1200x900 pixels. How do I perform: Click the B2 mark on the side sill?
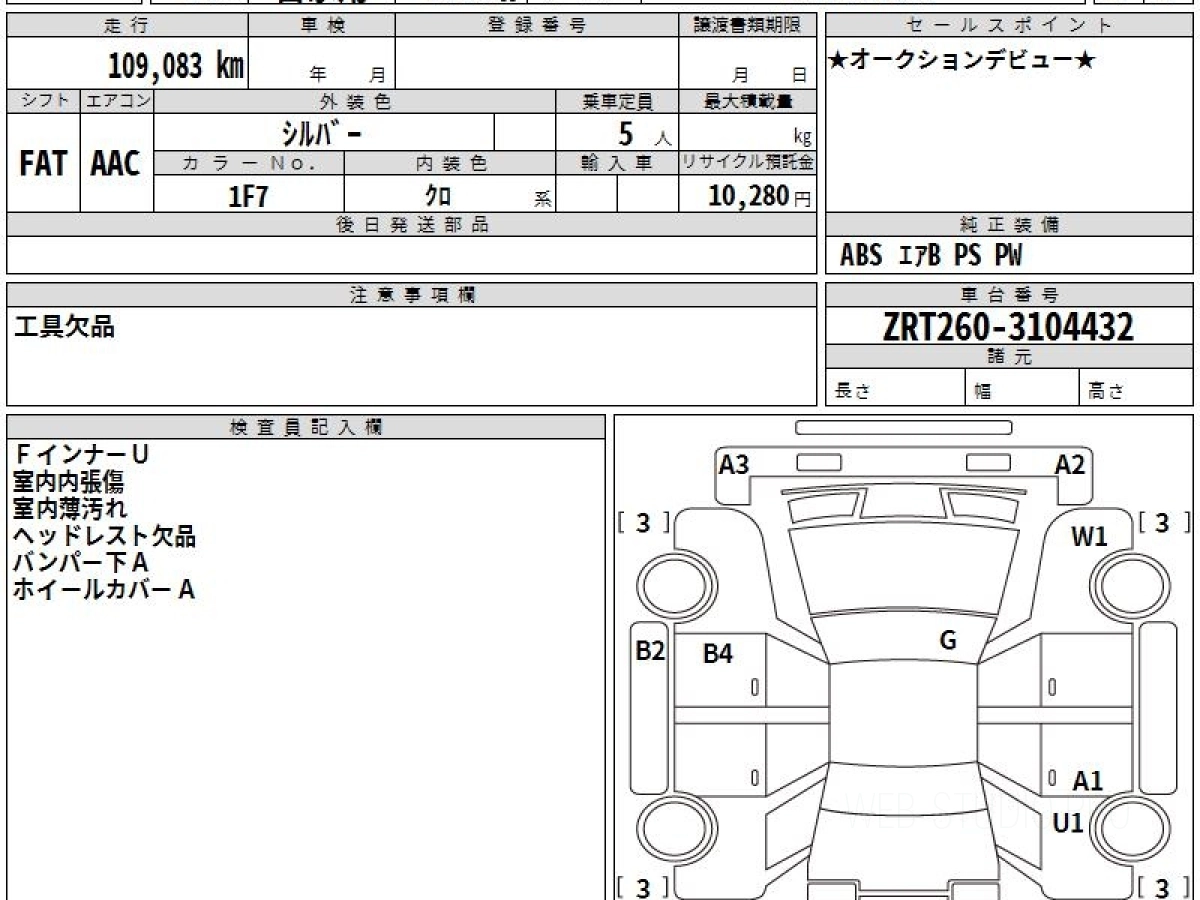pos(650,651)
